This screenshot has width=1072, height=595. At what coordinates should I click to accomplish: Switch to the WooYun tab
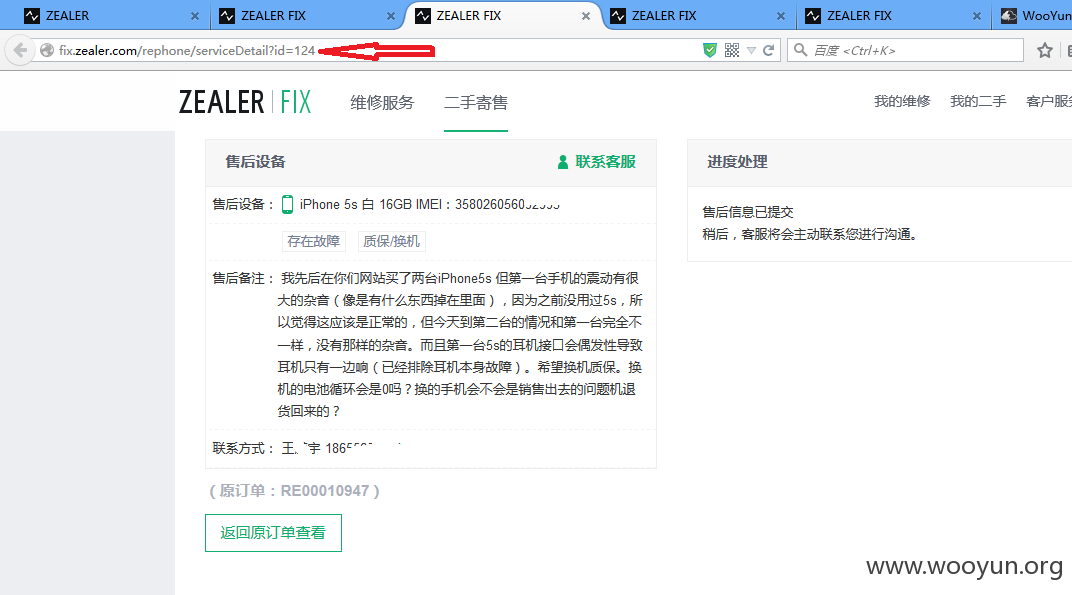[1032, 16]
